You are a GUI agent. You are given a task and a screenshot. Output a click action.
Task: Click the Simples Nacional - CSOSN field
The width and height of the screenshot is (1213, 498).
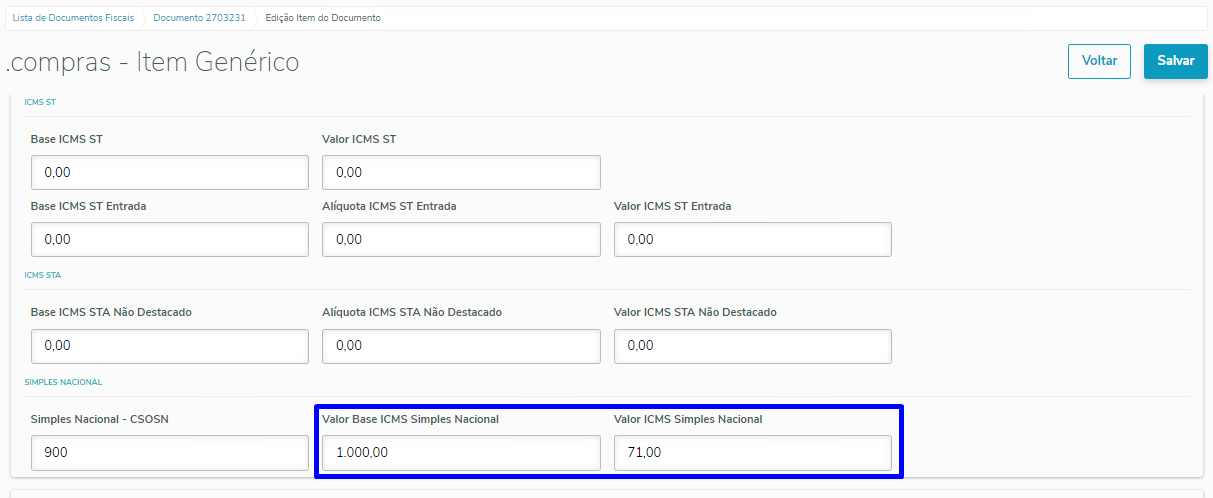point(170,453)
